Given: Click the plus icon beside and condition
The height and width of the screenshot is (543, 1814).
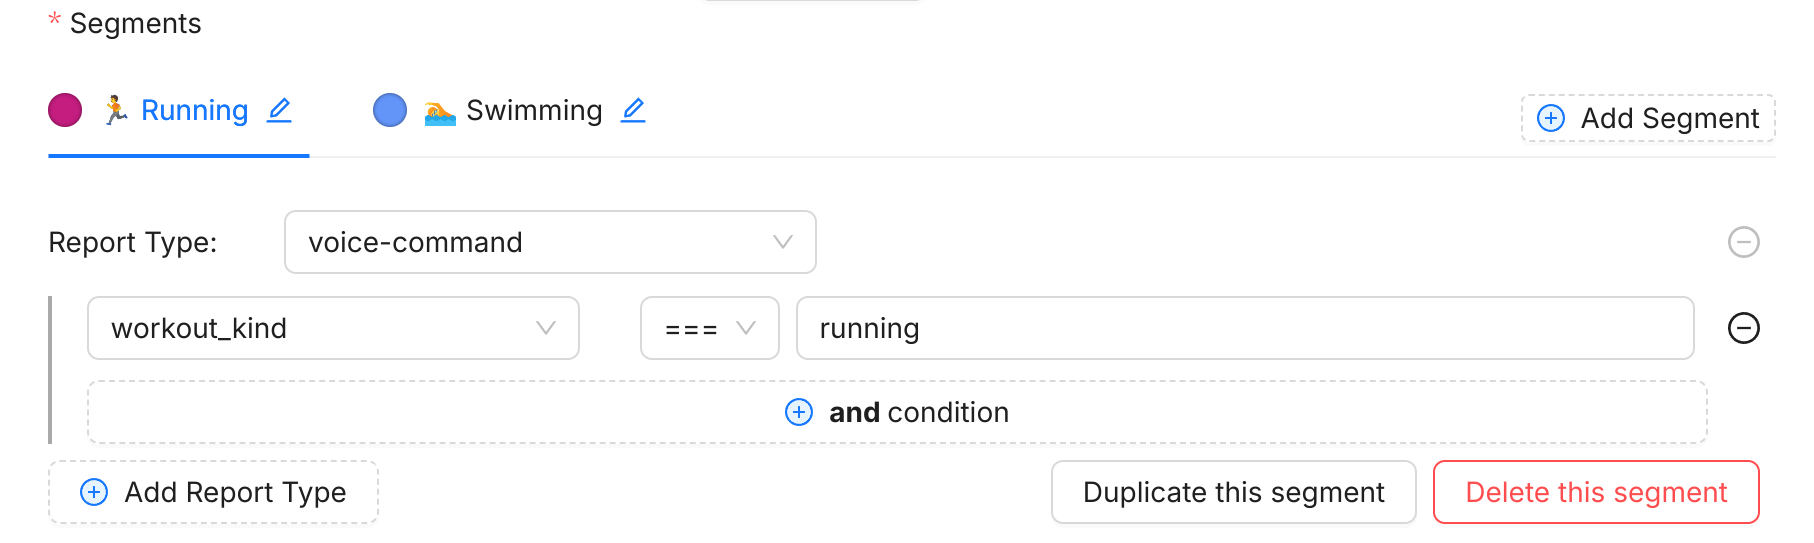Looking at the screenshot, I should pyautogui.click(x=799, y=412).
